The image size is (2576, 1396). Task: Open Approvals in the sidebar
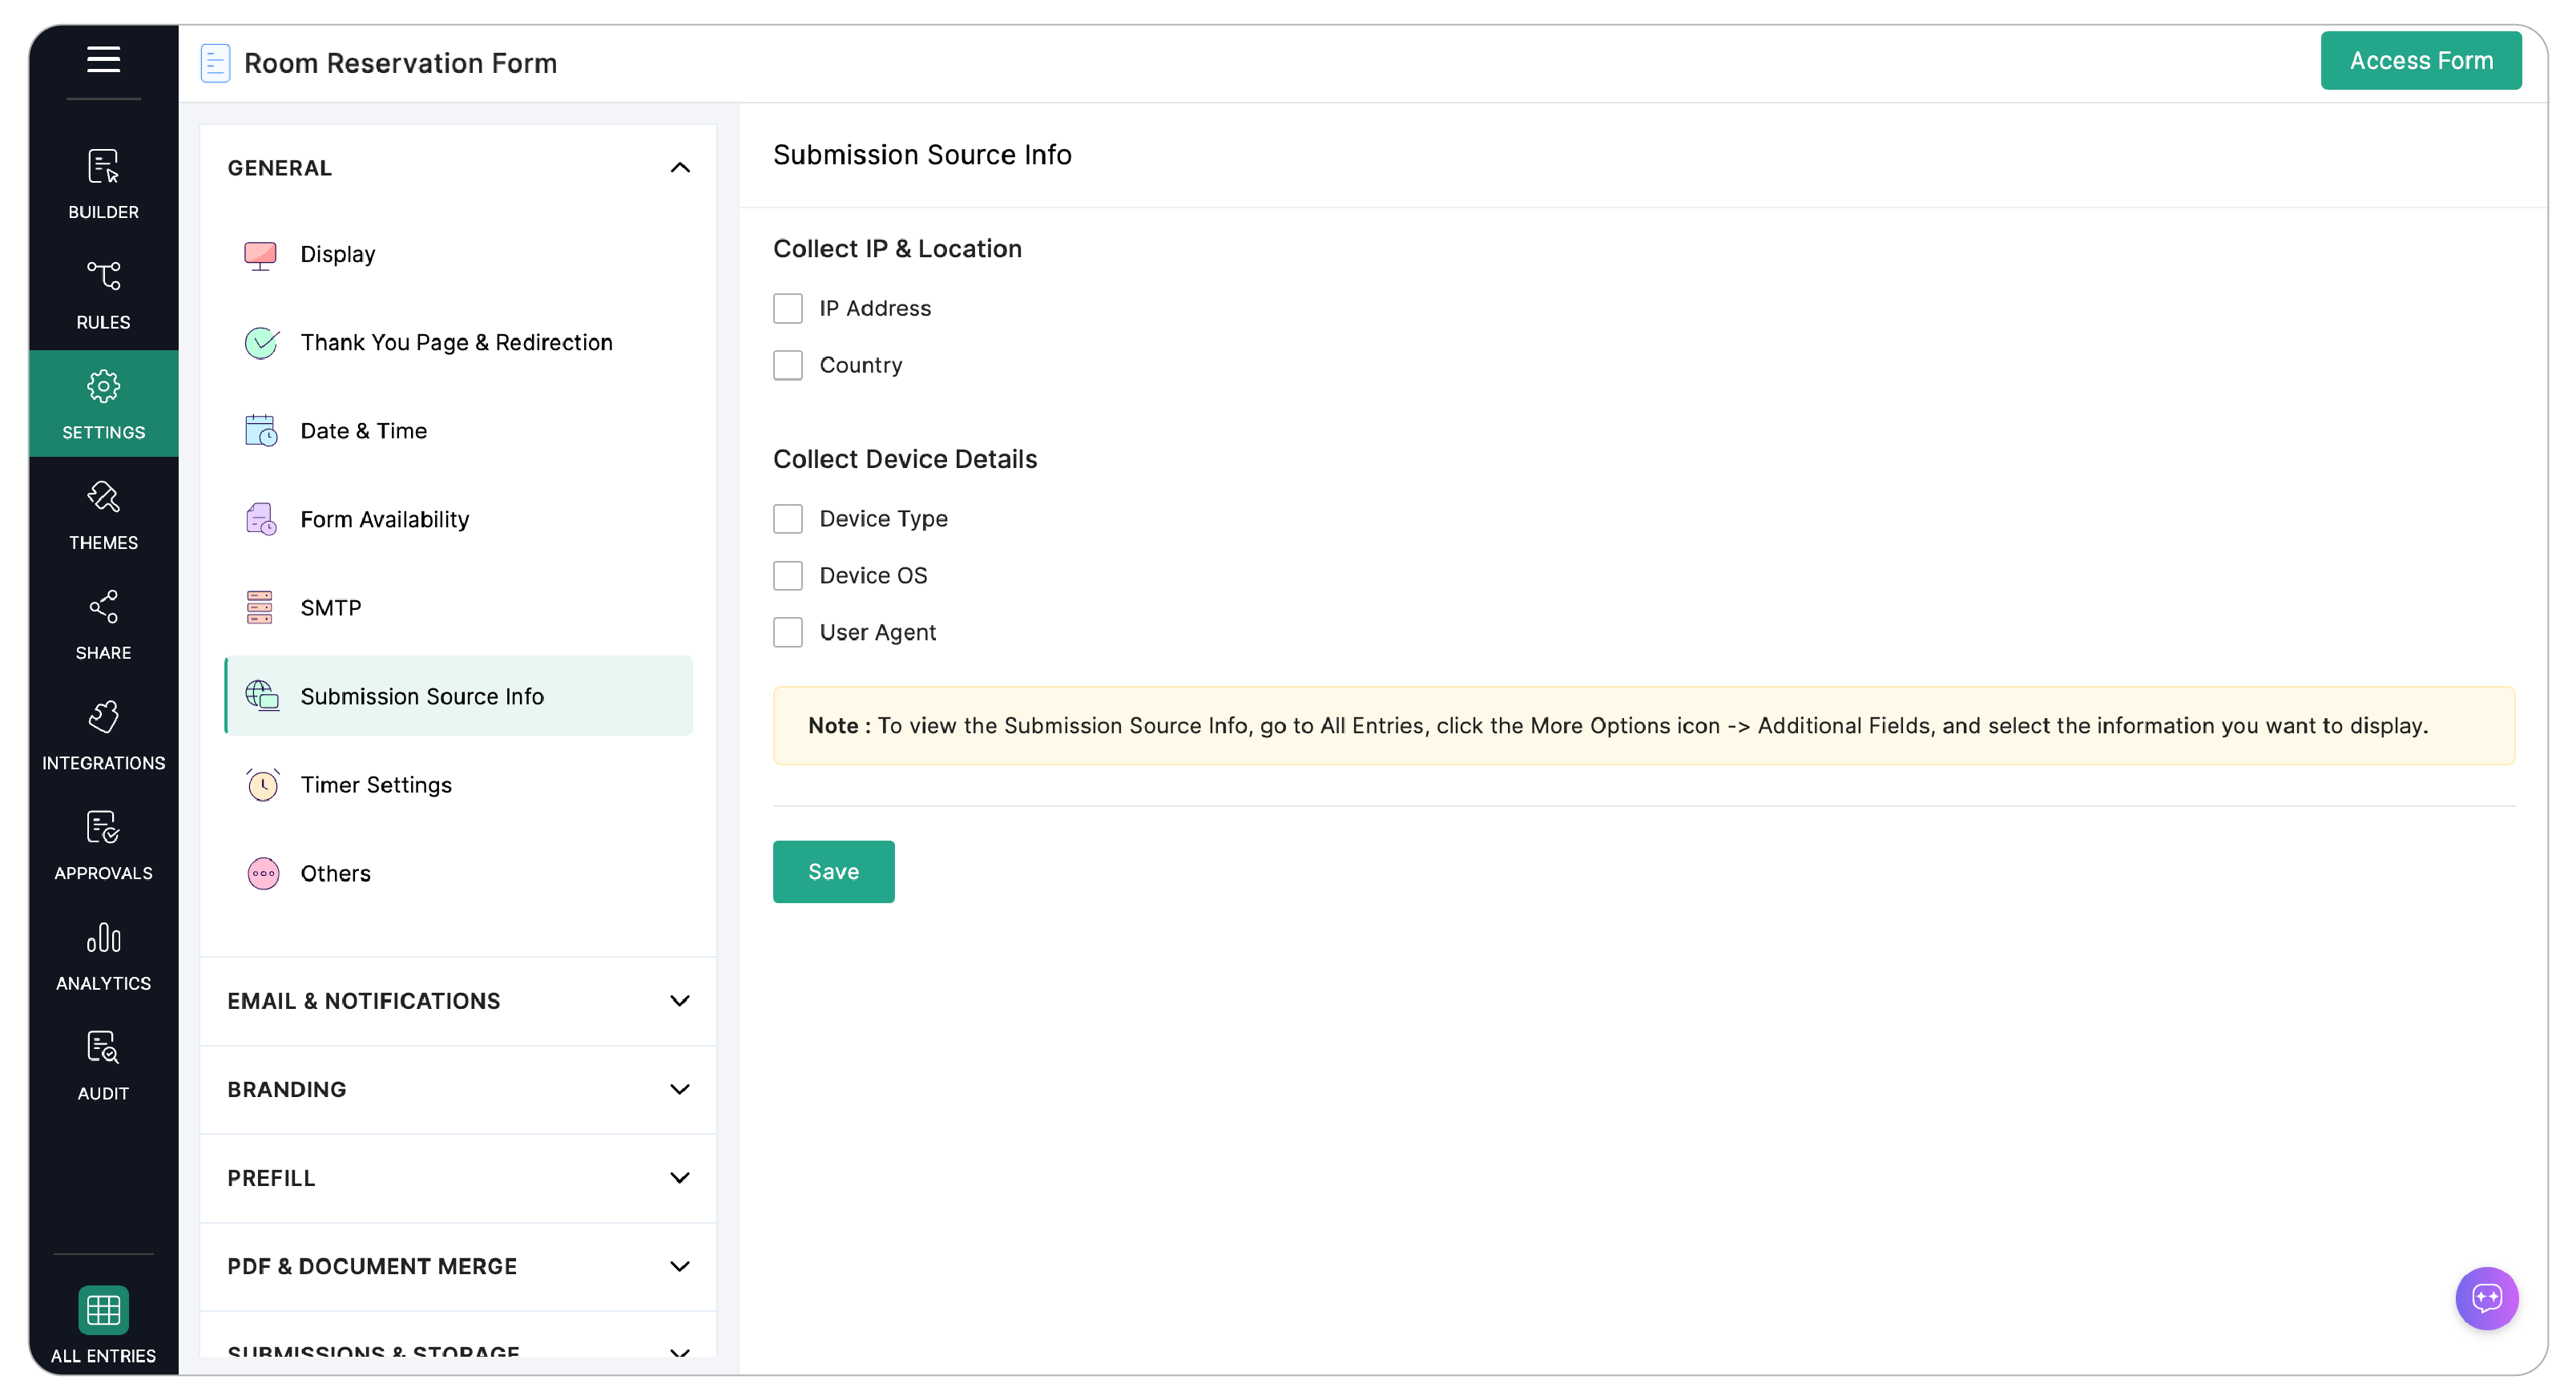tap(103, 845)
